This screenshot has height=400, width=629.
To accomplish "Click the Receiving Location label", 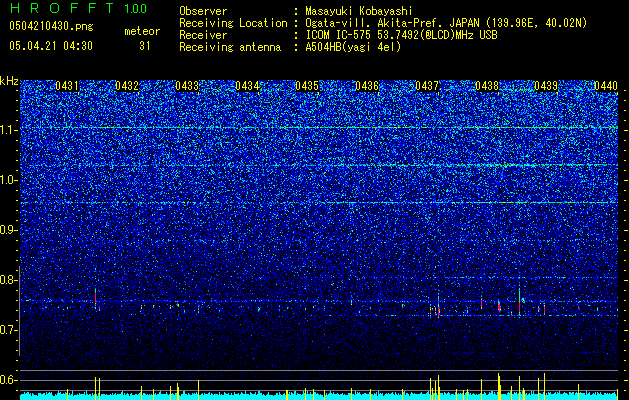I will [x=233, y=23].
